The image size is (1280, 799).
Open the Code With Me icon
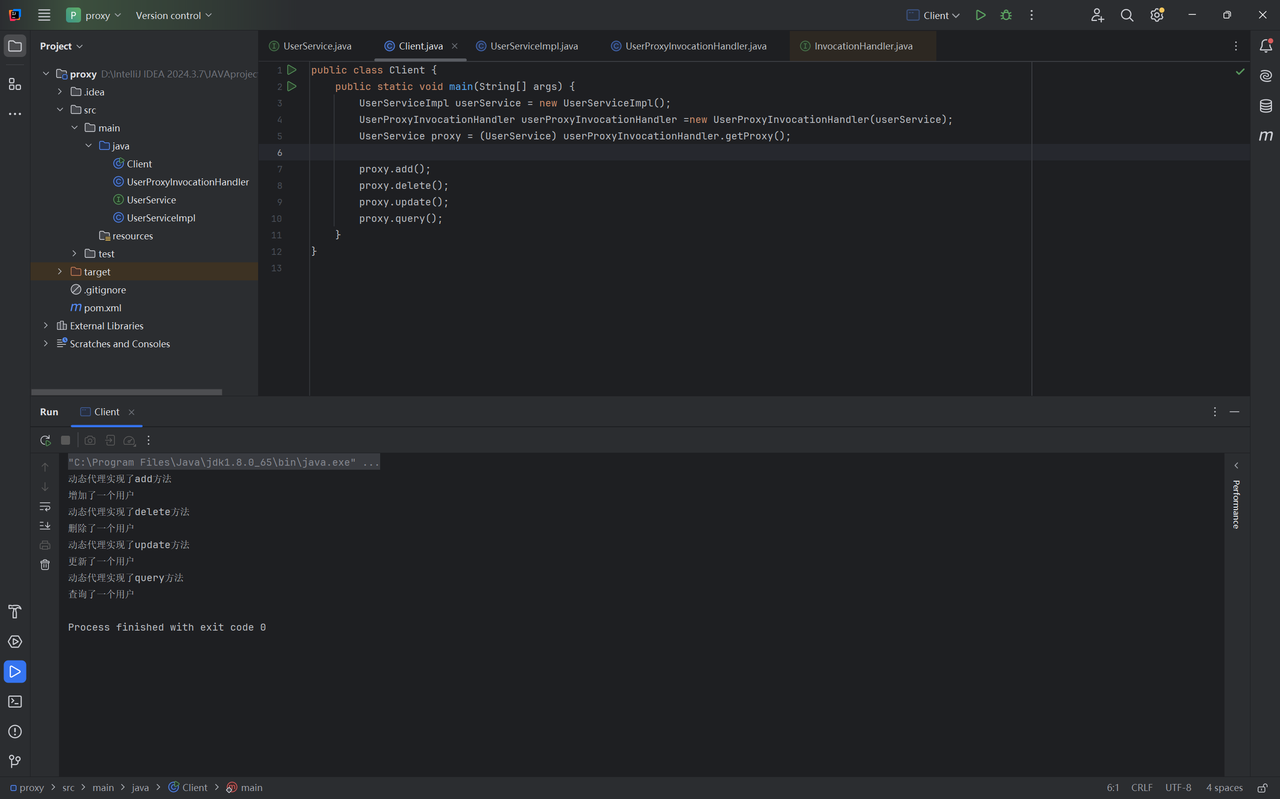tap(1097, 15)
